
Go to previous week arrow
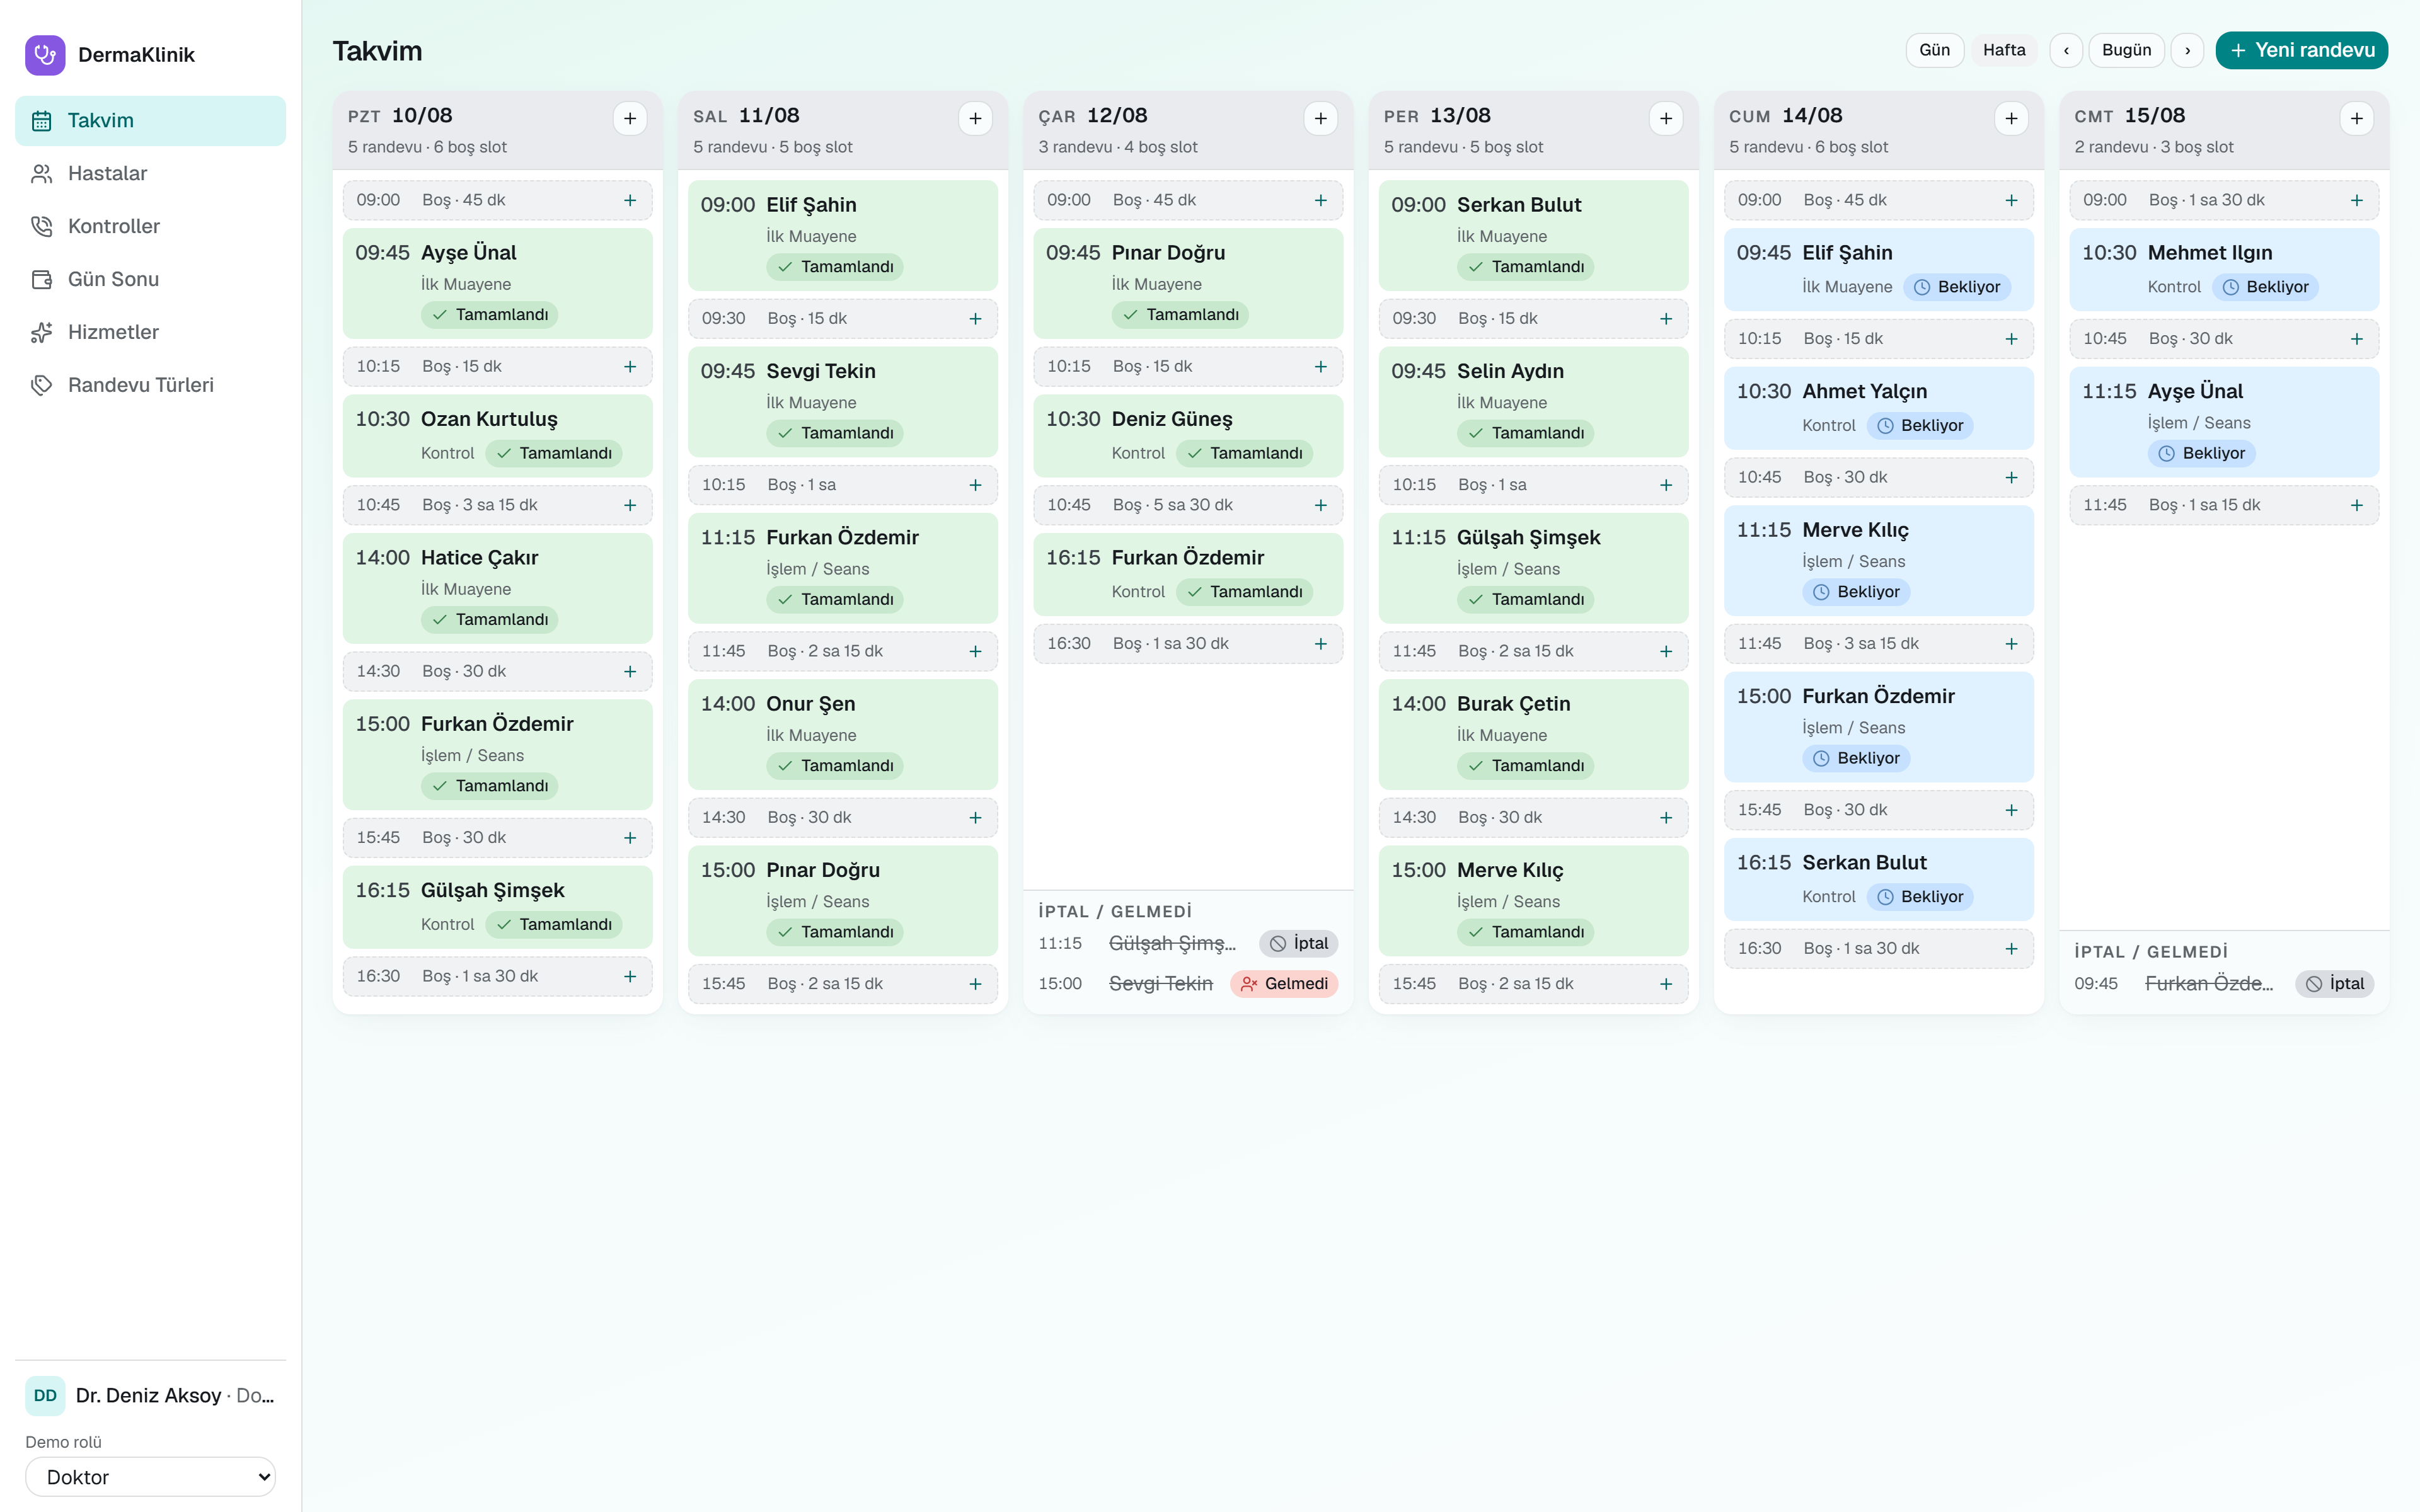[x=2066, y=50]
